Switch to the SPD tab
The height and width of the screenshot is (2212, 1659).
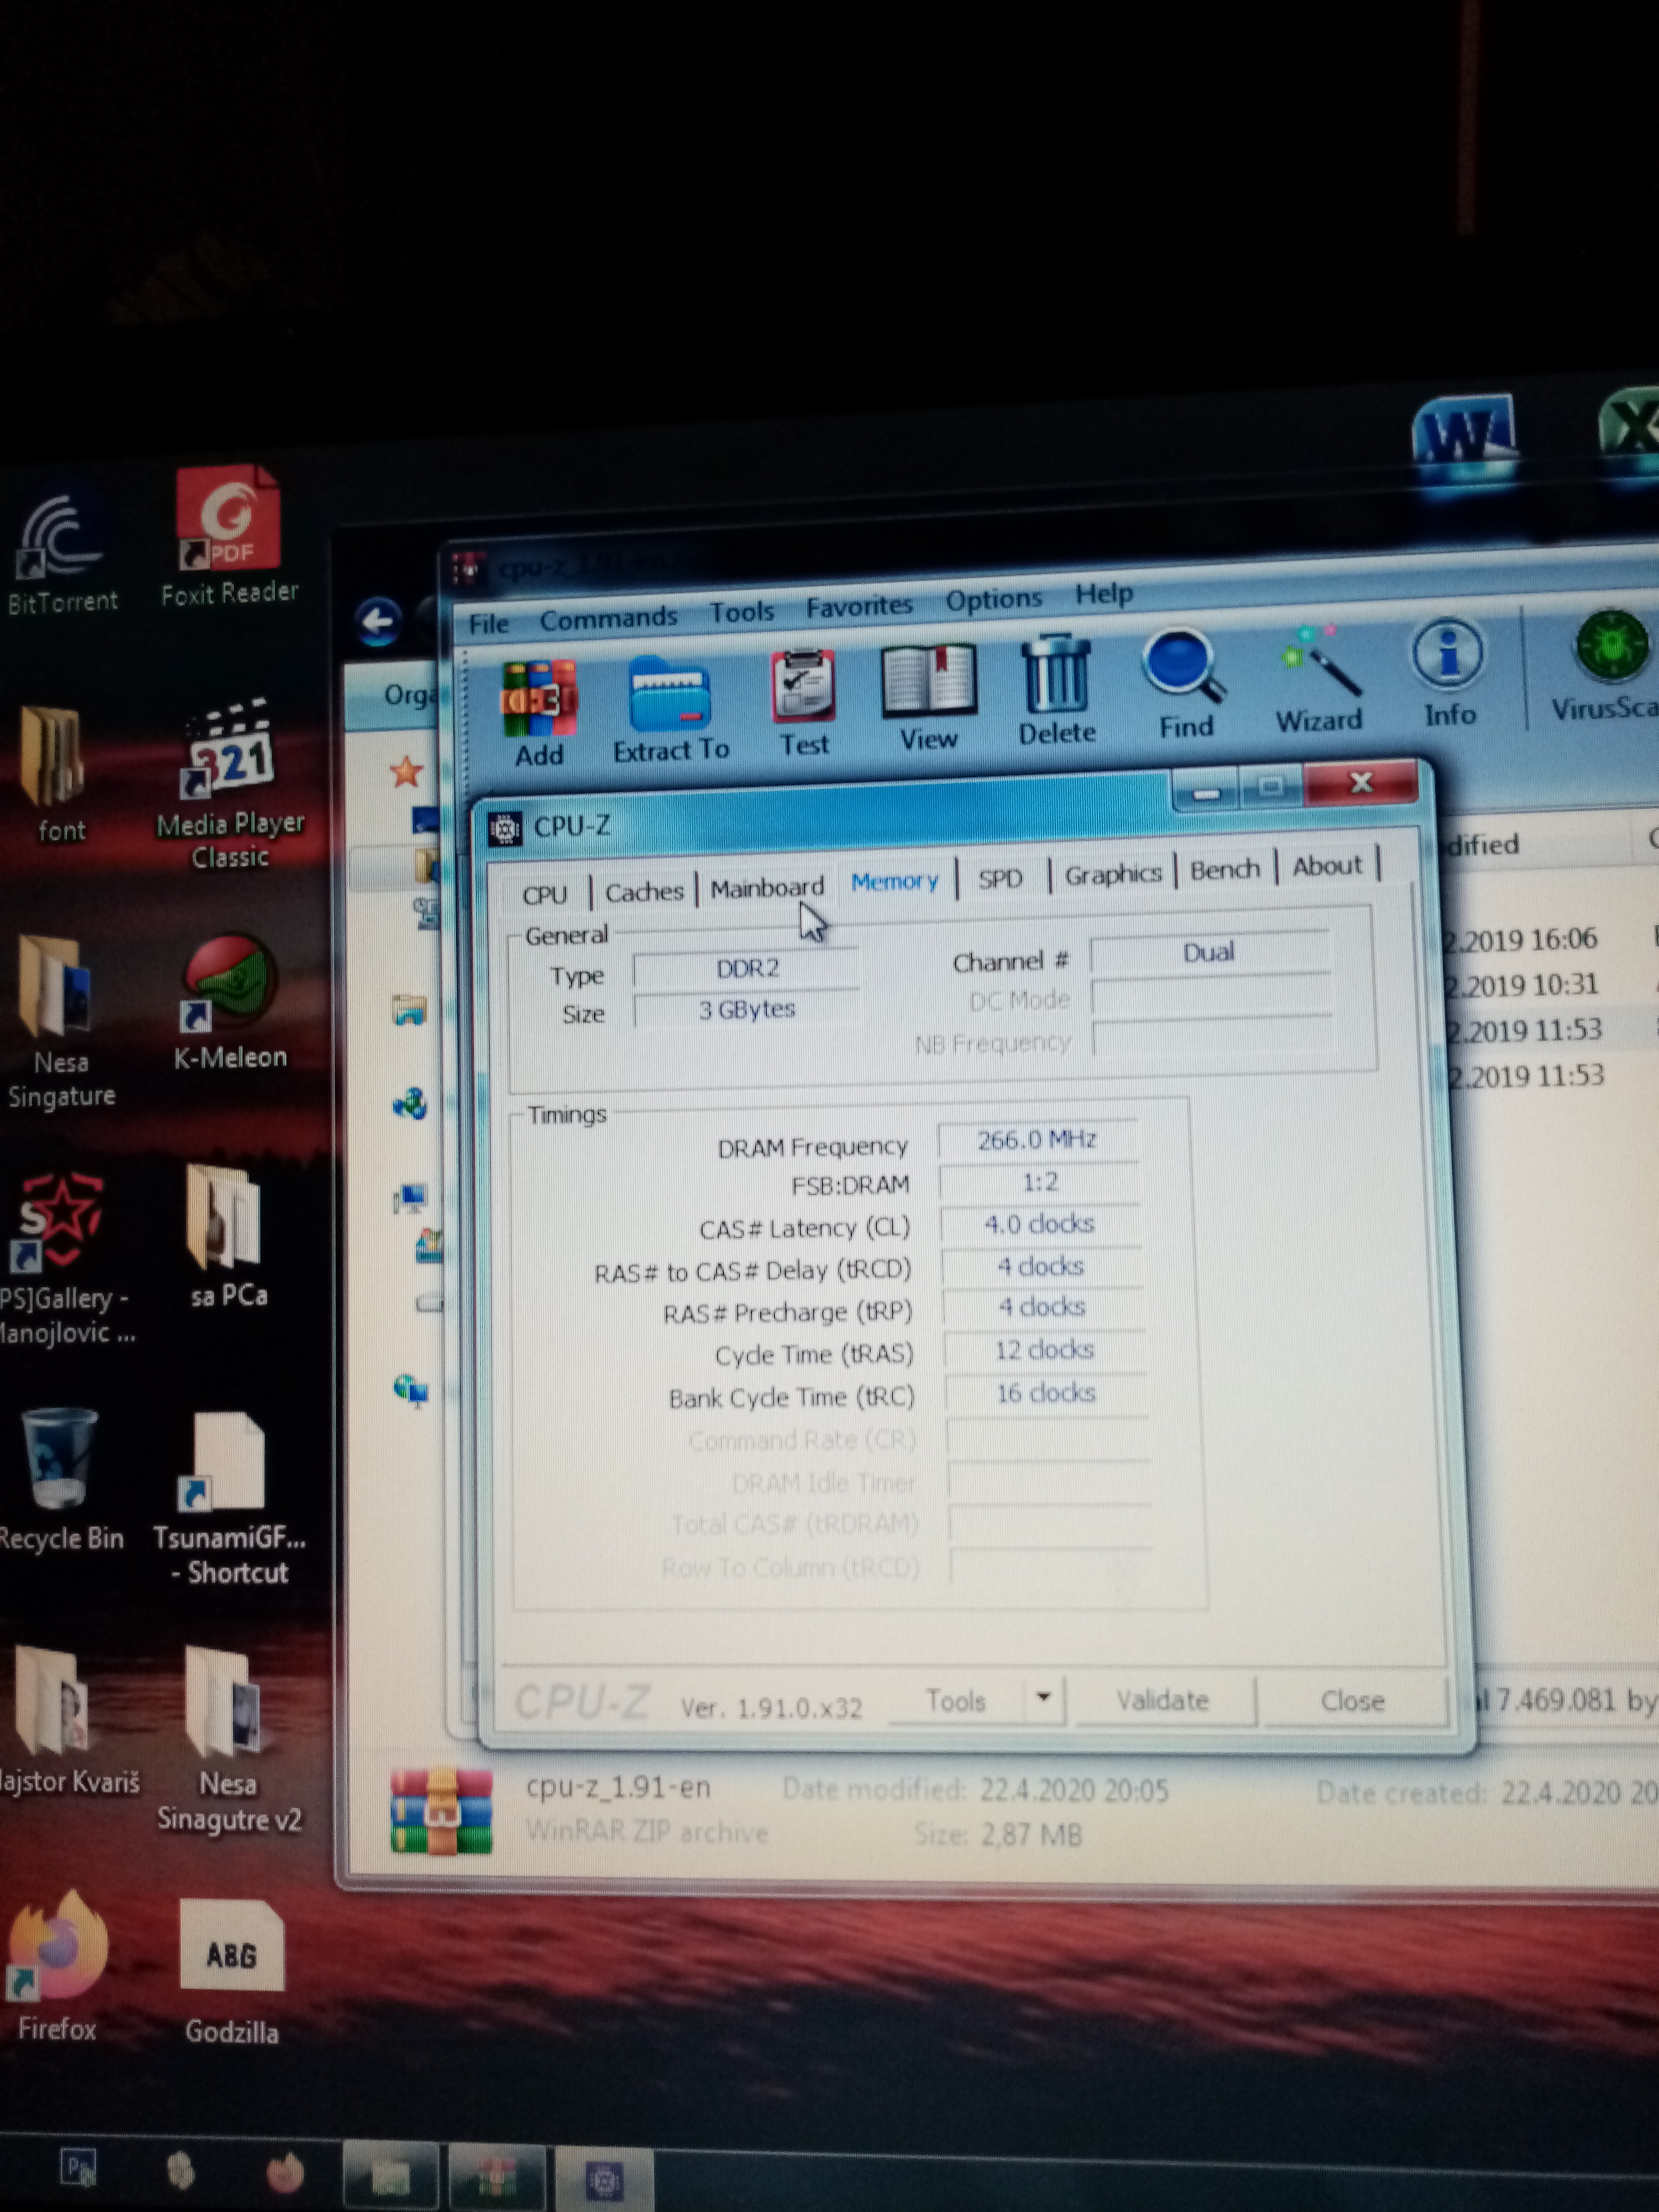coord(1001,878)
